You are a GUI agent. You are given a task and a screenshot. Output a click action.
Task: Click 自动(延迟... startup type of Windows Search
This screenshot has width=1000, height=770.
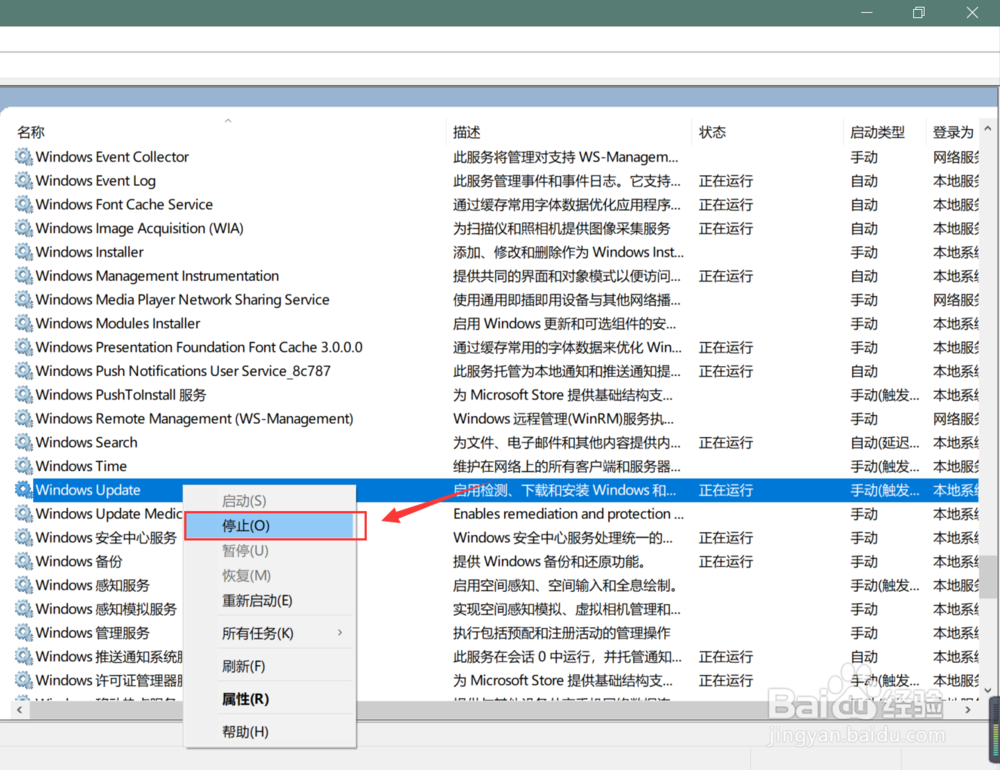coord(885,443)
